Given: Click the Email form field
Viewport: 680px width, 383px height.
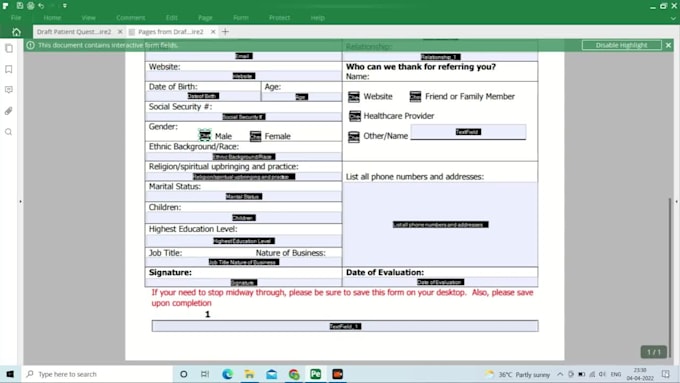Looking at the screenshot, I should [243, 56].
